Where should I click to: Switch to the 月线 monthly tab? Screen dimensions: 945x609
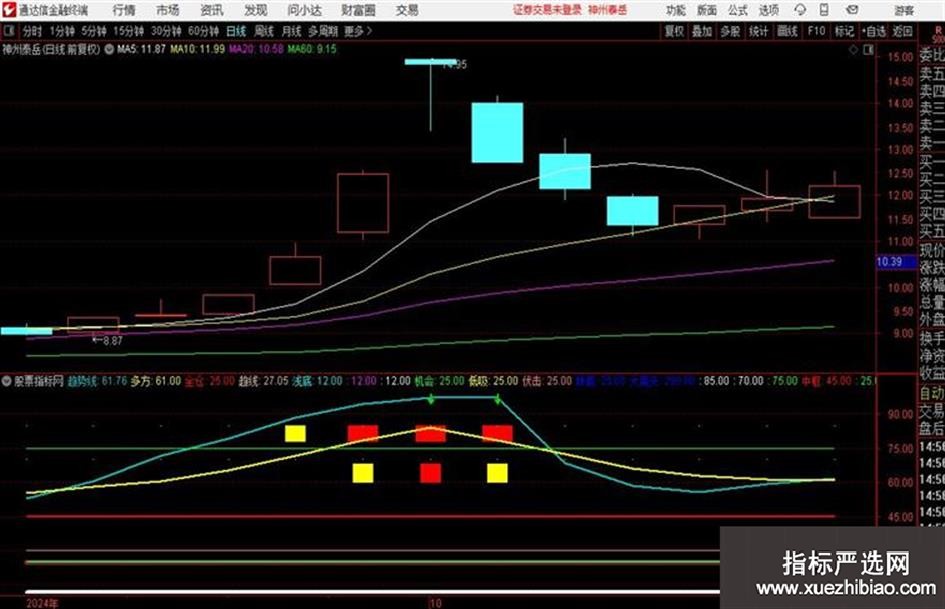(x=292, y=31)
